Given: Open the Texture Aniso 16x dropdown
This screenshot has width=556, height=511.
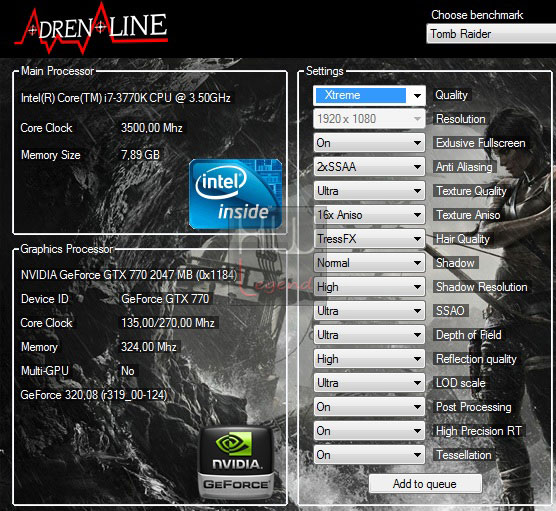Looking at the screenshot, I should (369, 215).
